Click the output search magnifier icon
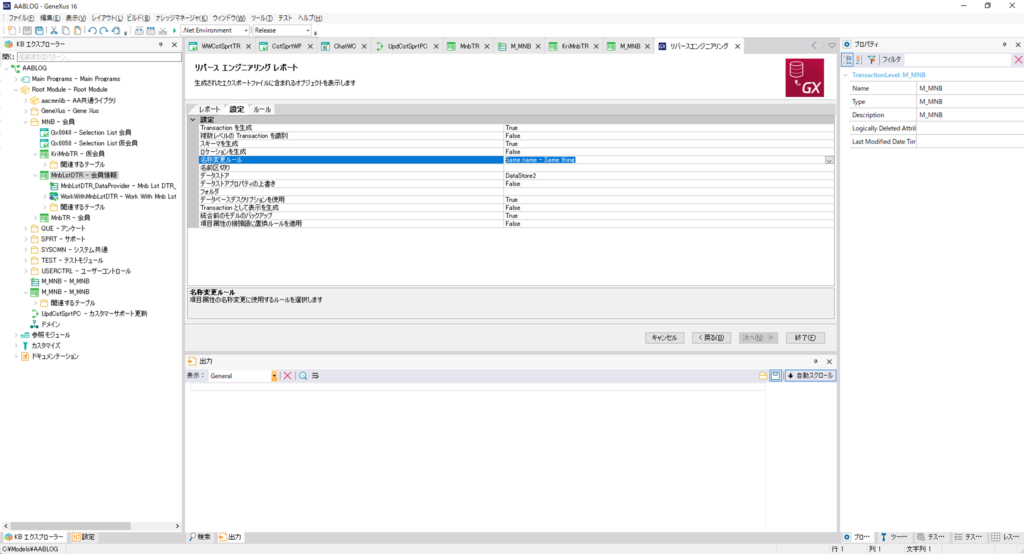Image resolution: width=1024 pixels, height=554 pixels. tap(303, 376)
